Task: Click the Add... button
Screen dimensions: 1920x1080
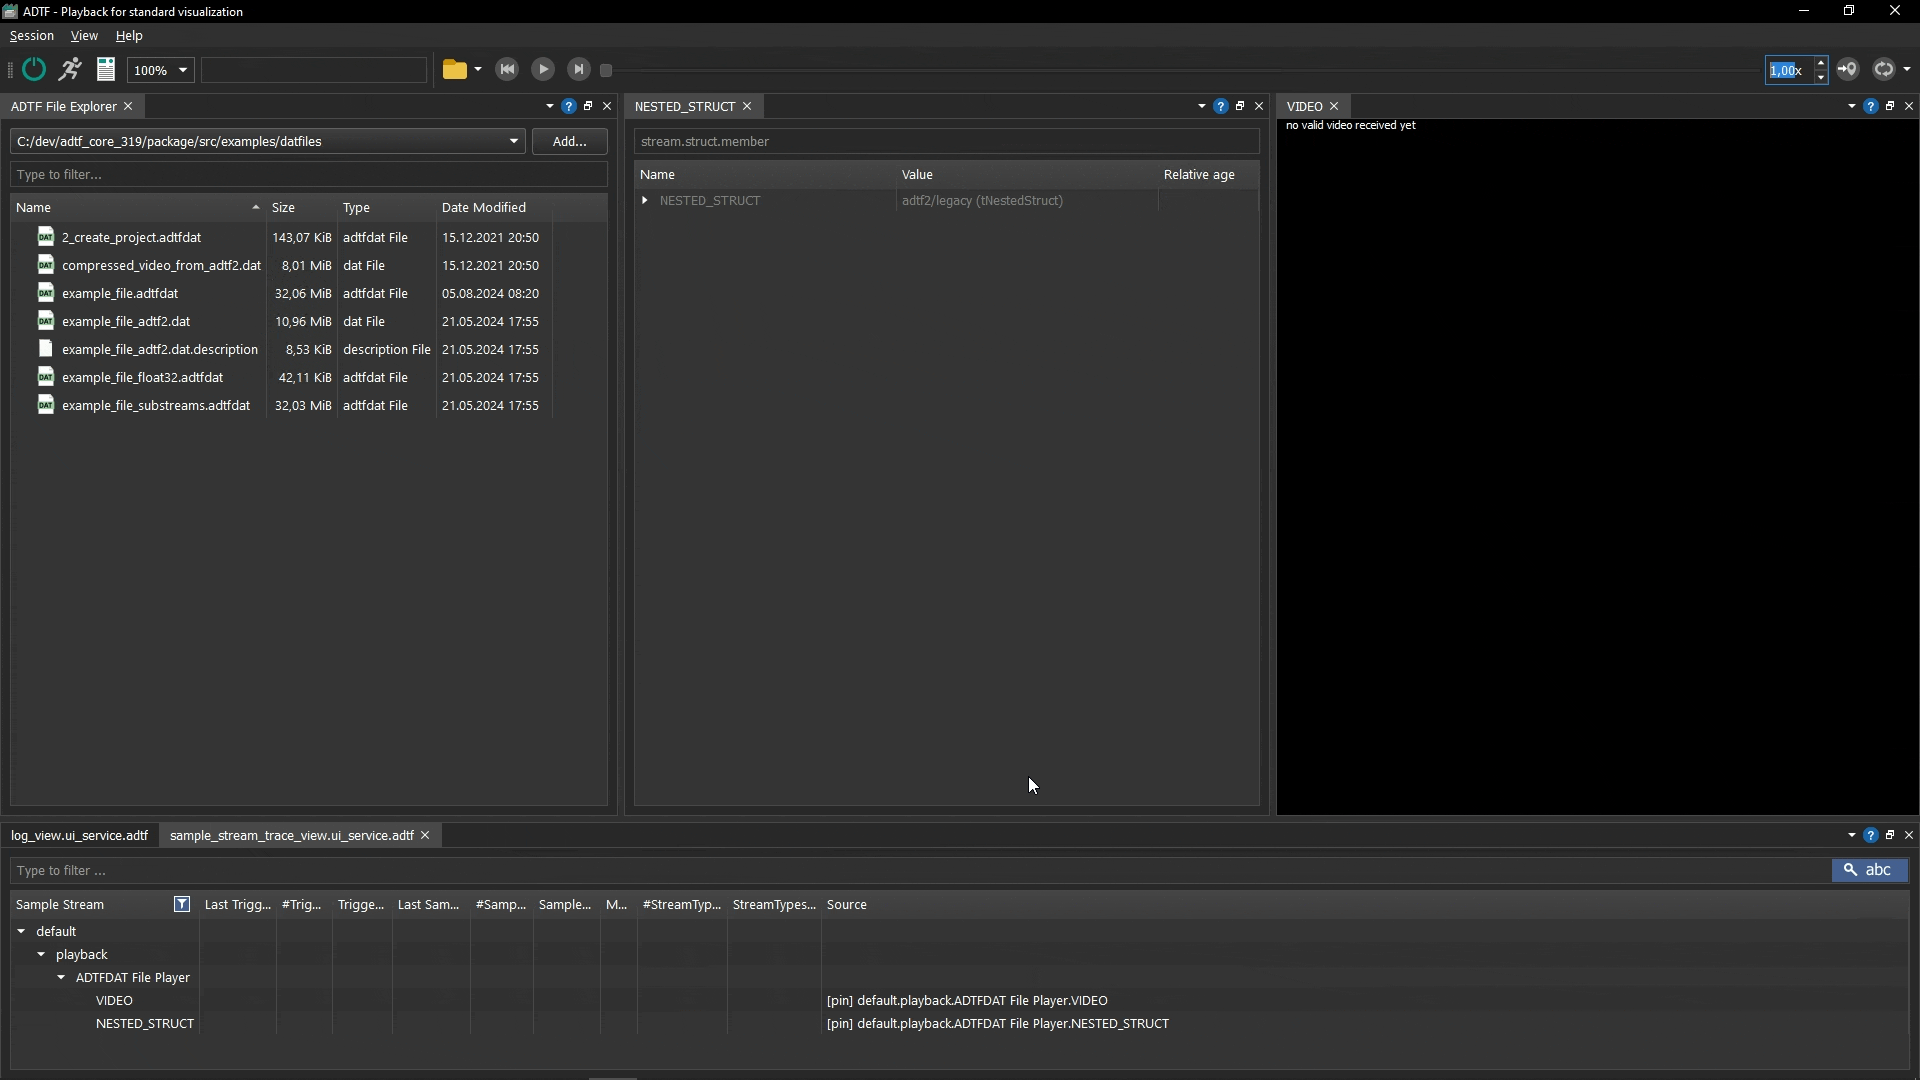Action: (570, 141)
